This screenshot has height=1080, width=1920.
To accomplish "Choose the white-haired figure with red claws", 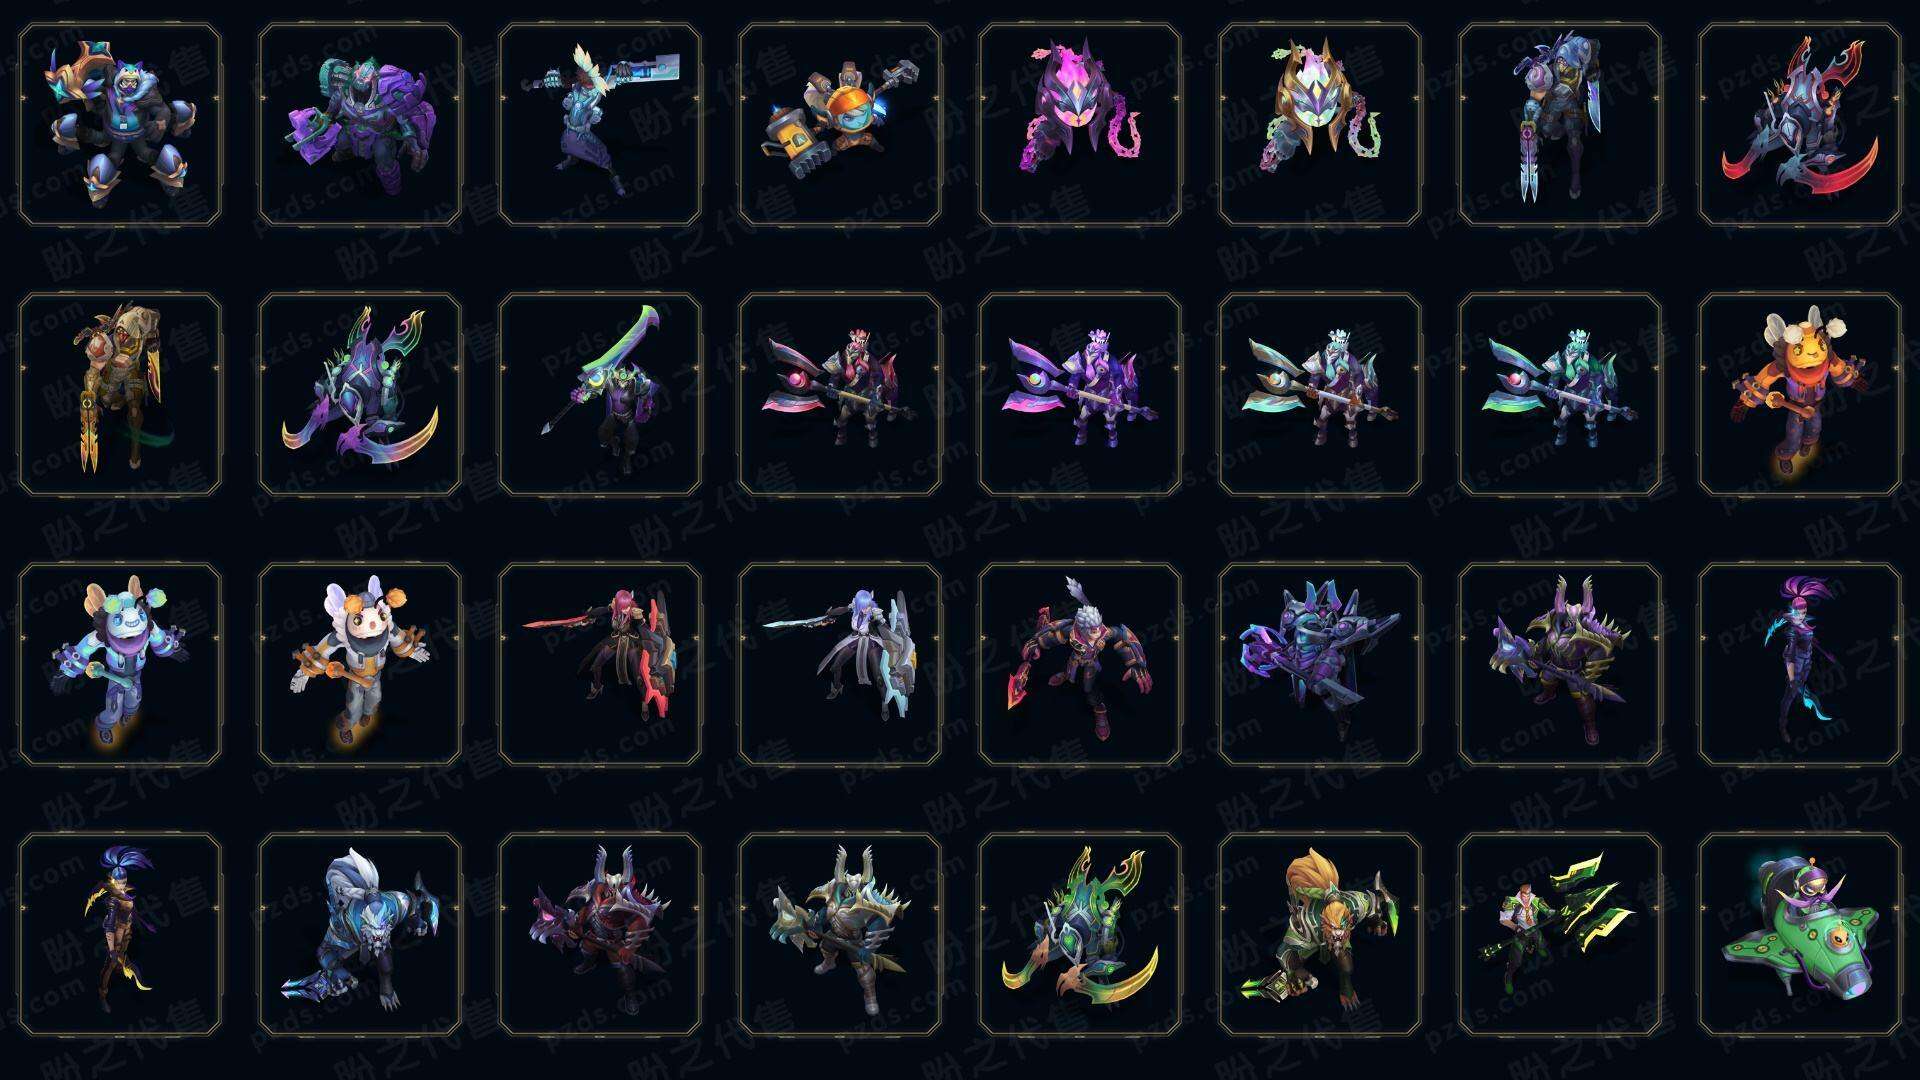I will [x=1080, y=664].
